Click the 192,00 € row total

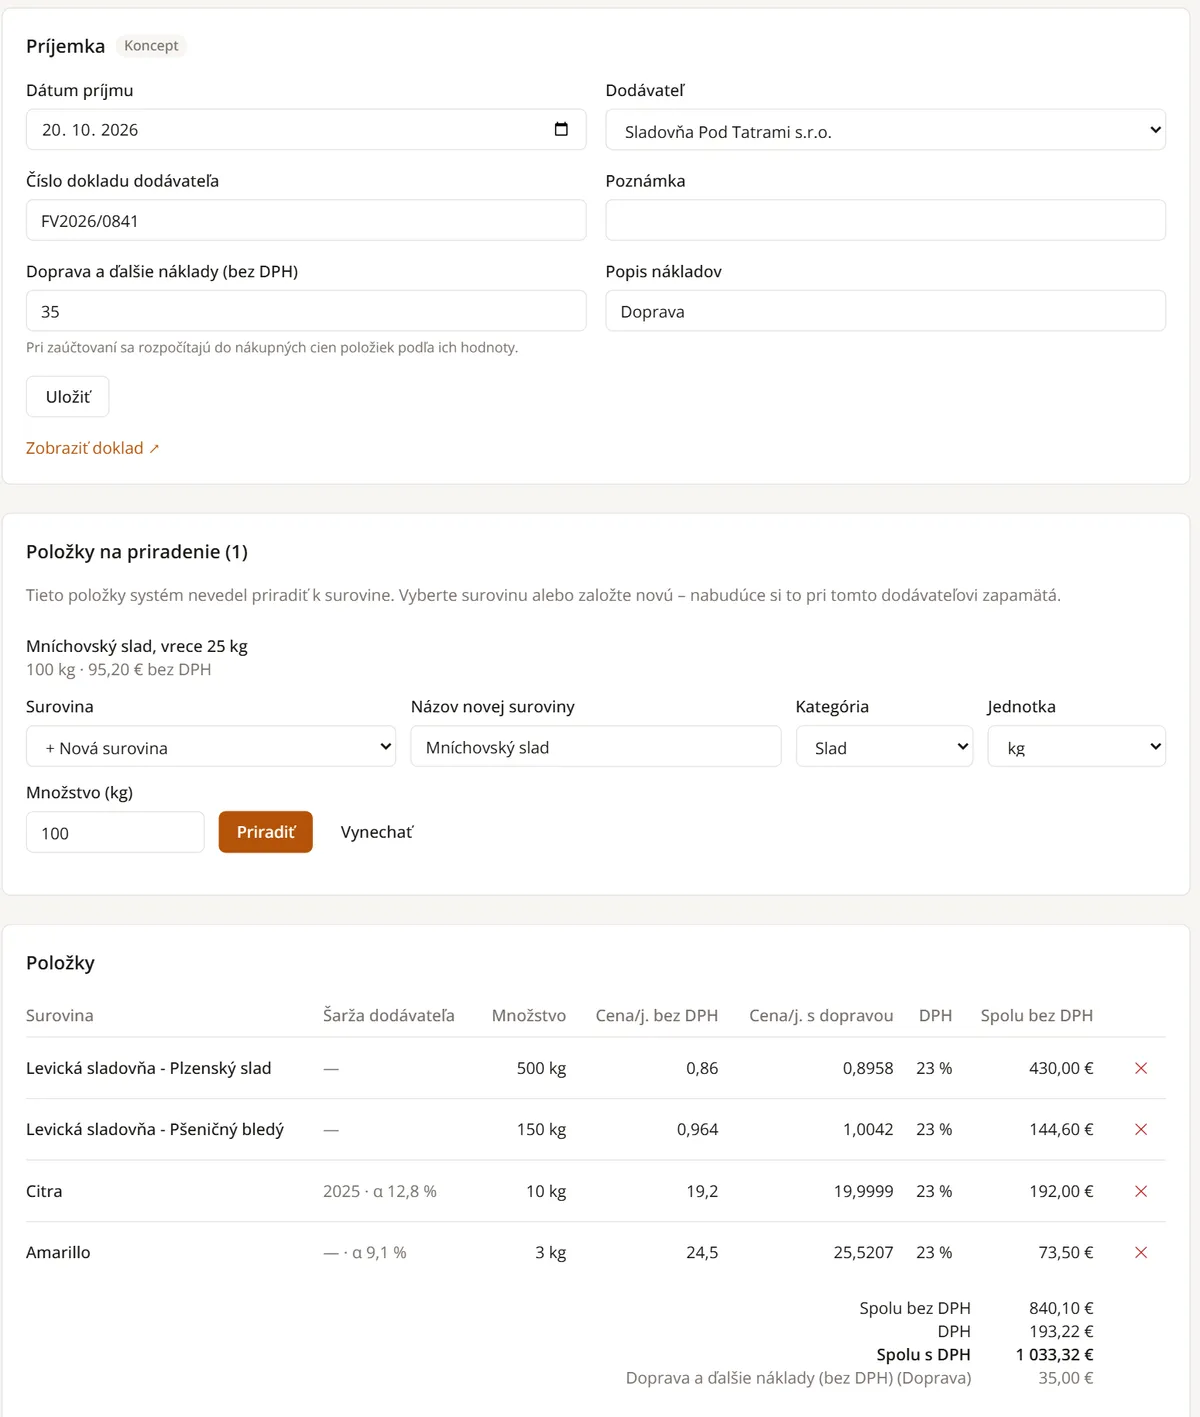point(1061,1191)
